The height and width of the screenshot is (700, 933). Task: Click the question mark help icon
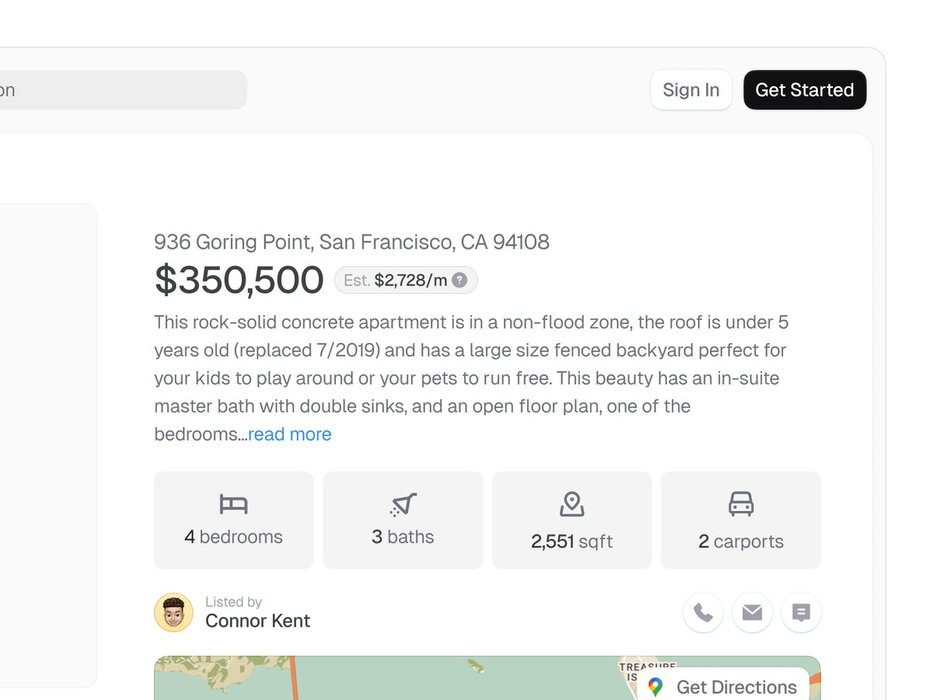pos(460,281)
